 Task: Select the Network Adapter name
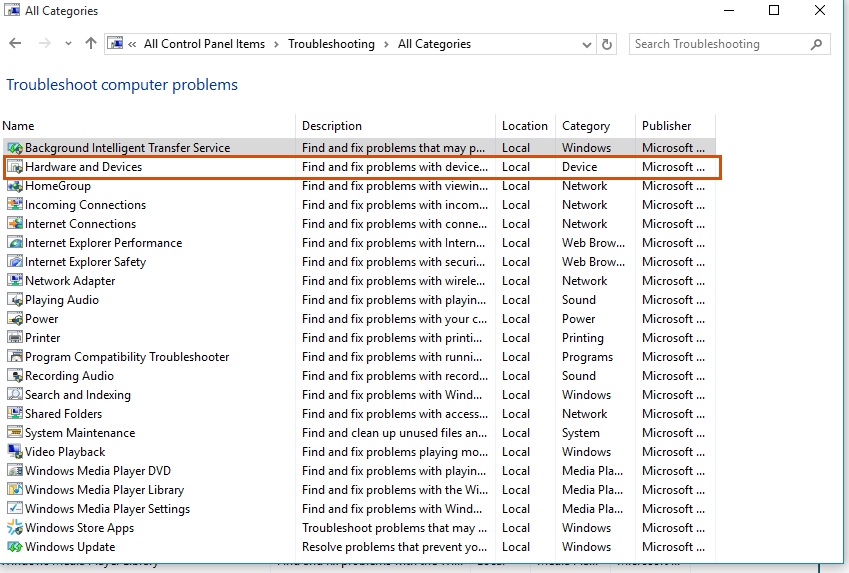coord(70,281)
